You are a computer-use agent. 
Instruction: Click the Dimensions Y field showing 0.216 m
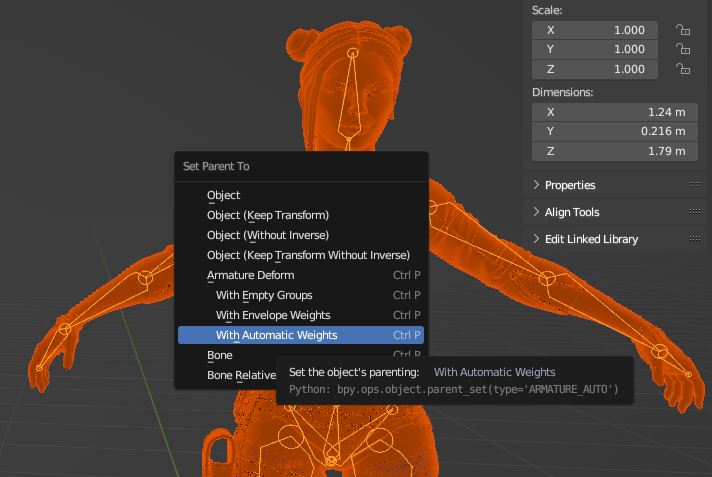(x=611, y=131)
